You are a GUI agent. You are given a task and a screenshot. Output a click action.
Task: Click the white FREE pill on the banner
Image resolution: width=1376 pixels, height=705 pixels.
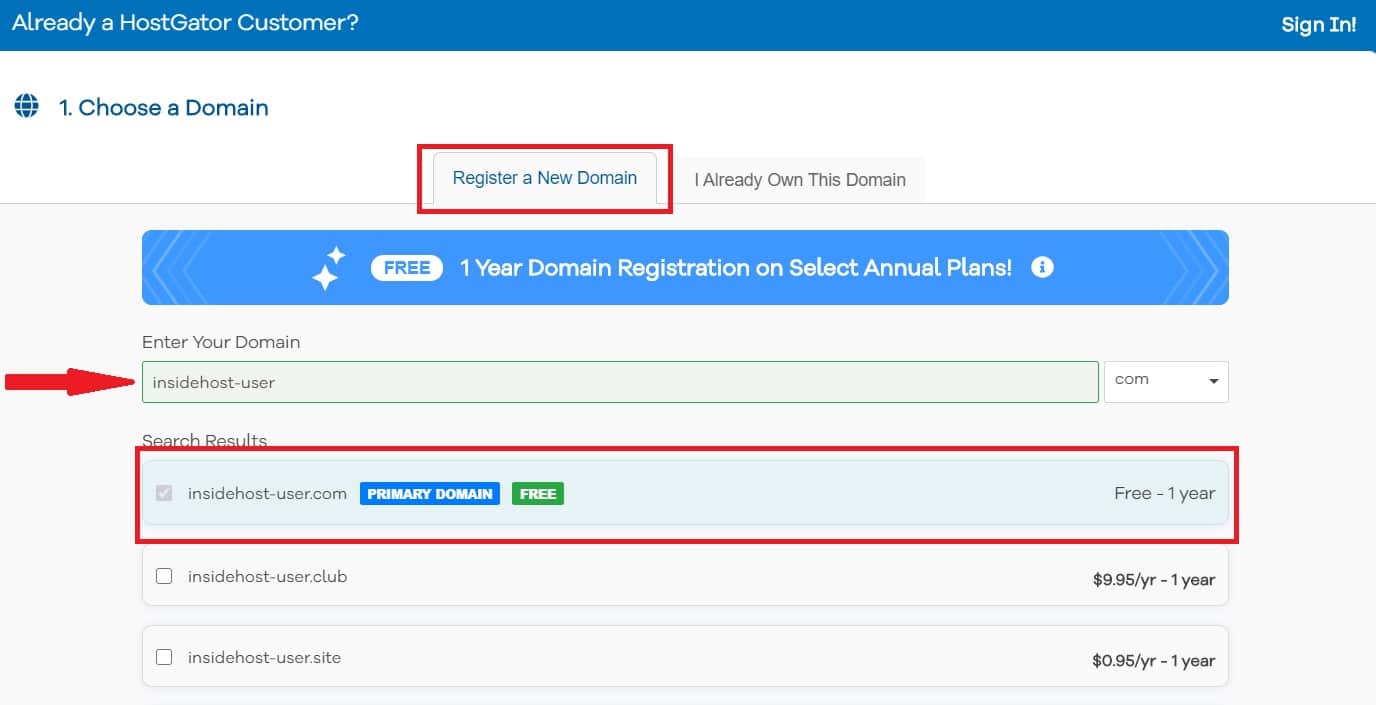(x=406, y=267)
